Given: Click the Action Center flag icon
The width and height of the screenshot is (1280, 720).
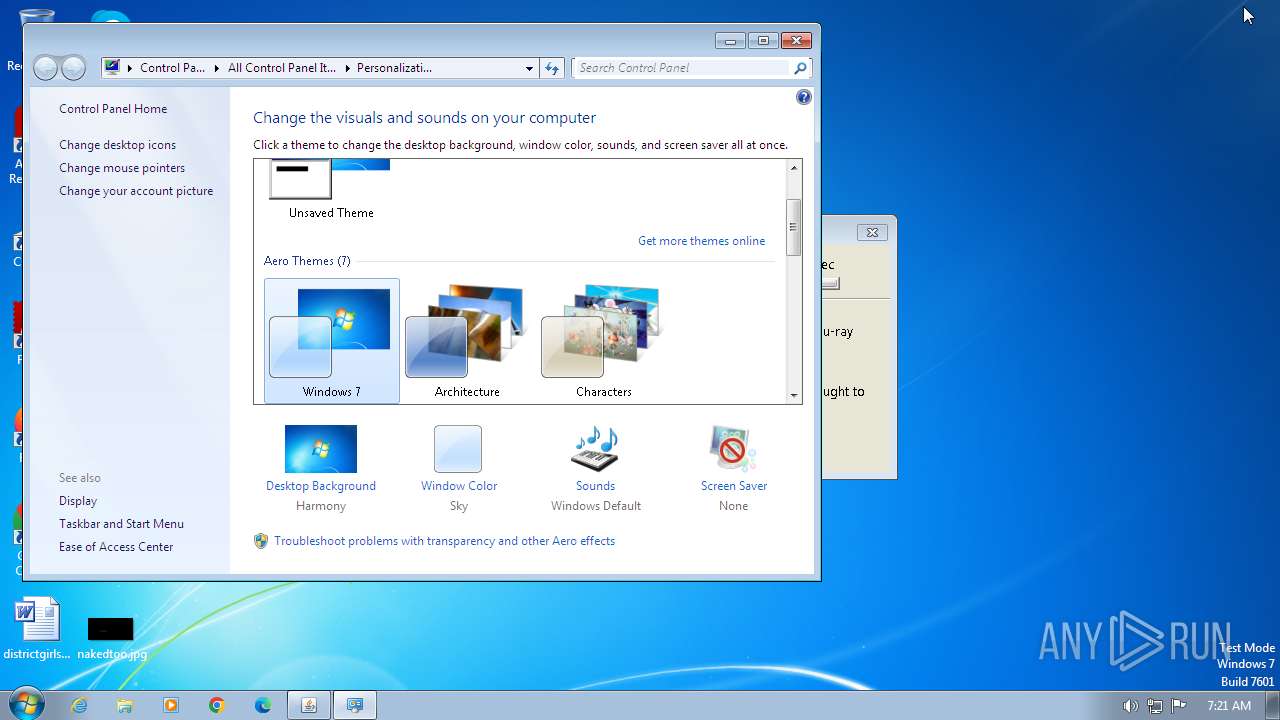Looking at the screenshot, I should 1179,705.
